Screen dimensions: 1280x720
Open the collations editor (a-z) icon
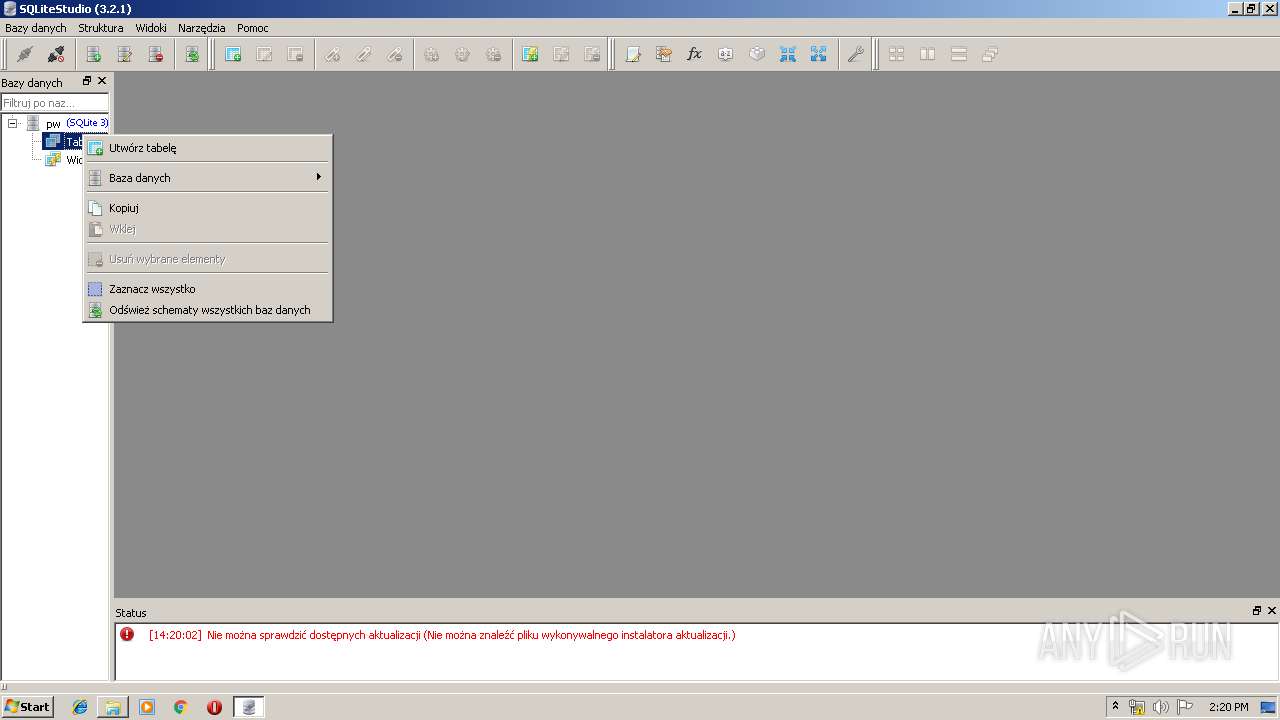[726, 55]
